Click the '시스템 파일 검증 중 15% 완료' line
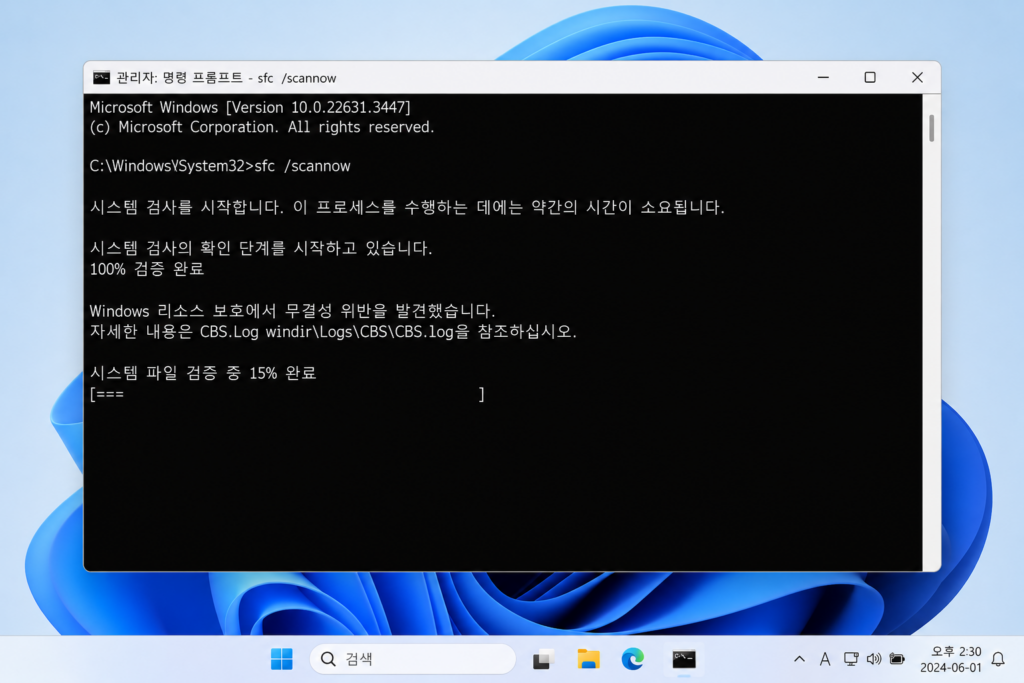The width and height of the screenshot is (1024, 683). (x=203, y=373)
